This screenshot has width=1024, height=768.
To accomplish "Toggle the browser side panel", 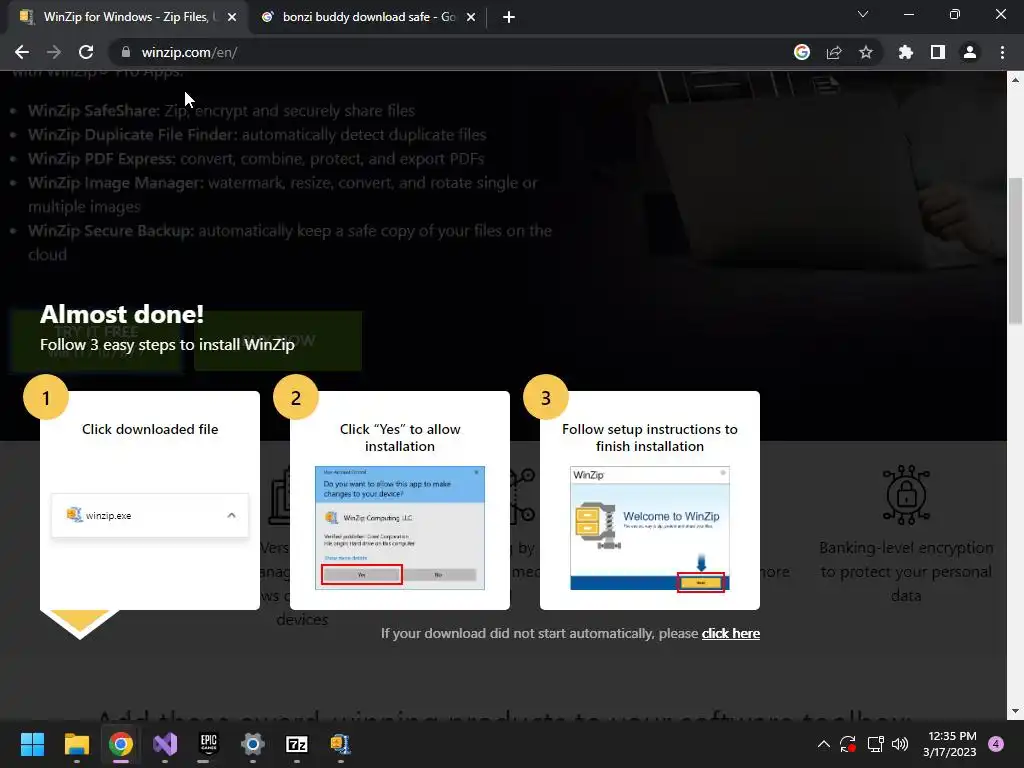I will [x=938, y=52].
